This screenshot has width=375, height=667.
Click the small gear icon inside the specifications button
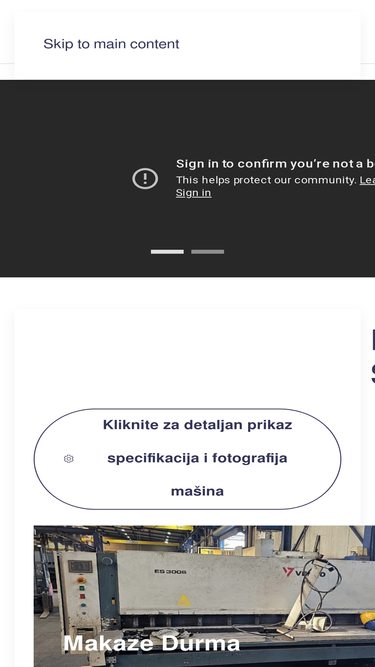tap(68, 459)
